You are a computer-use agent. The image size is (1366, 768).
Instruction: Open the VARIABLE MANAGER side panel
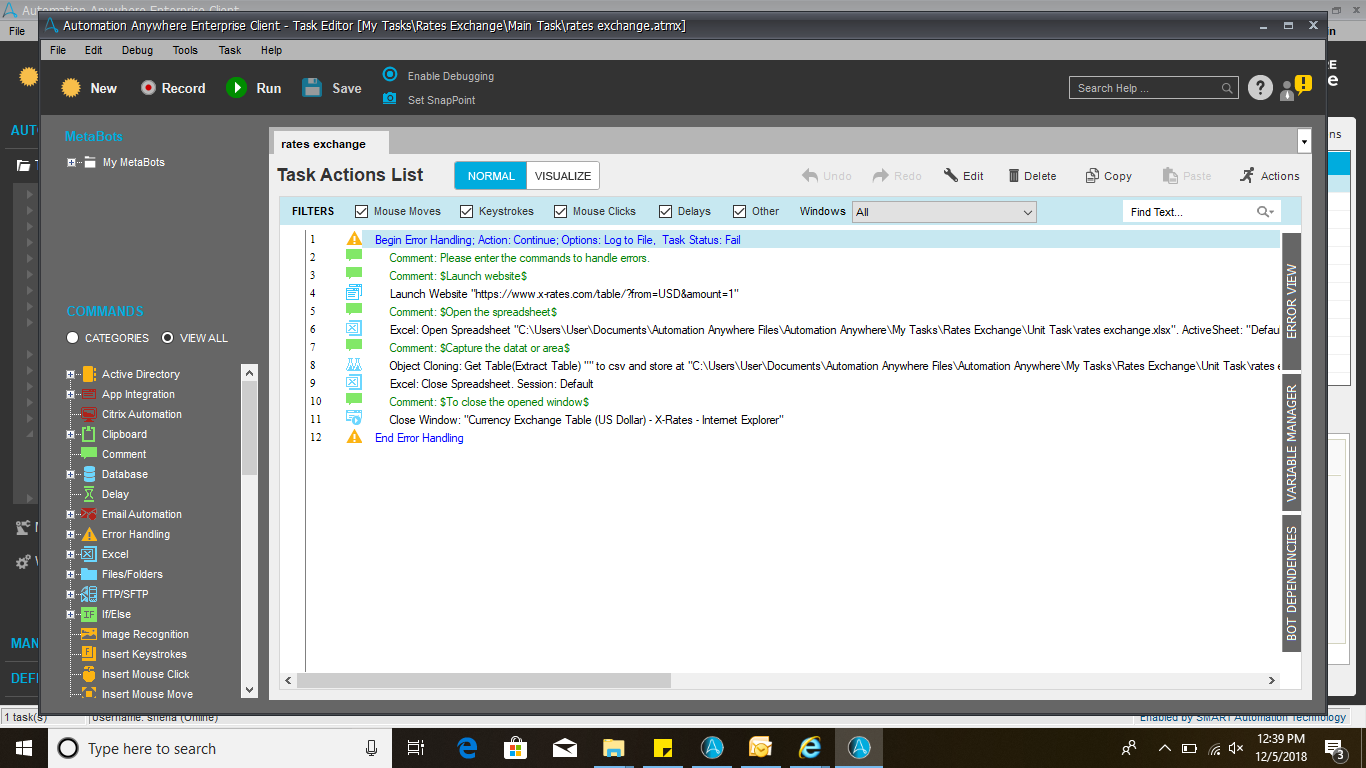click(1291, 443)
